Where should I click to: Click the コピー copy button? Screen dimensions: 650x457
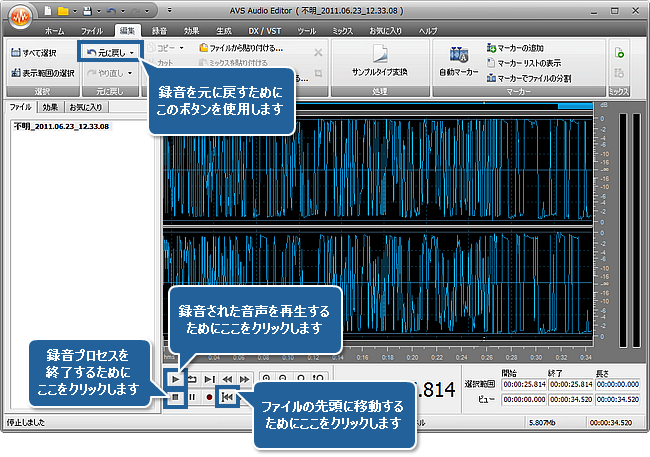coord(162,48)
